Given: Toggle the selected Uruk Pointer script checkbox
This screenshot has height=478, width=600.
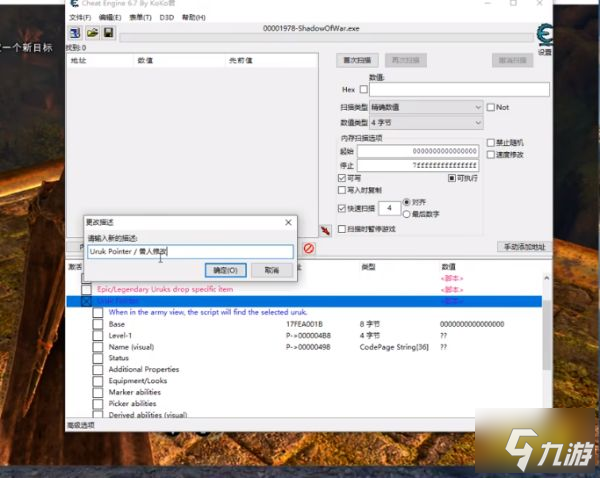Looking at the screenshot, I should point(86,301).
